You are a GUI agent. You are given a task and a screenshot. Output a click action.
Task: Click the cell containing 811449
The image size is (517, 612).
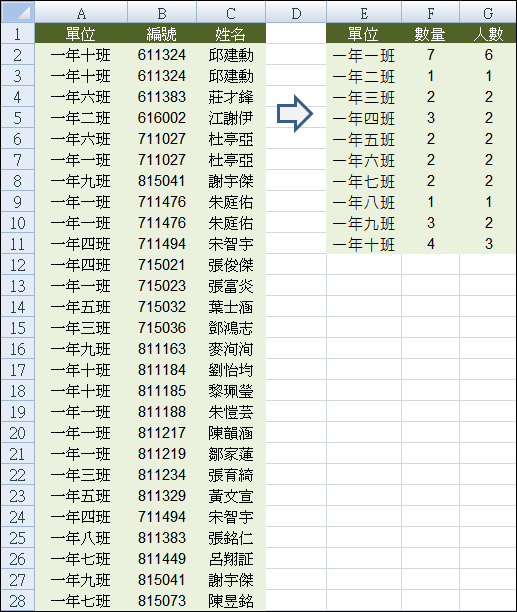[162, 559]
